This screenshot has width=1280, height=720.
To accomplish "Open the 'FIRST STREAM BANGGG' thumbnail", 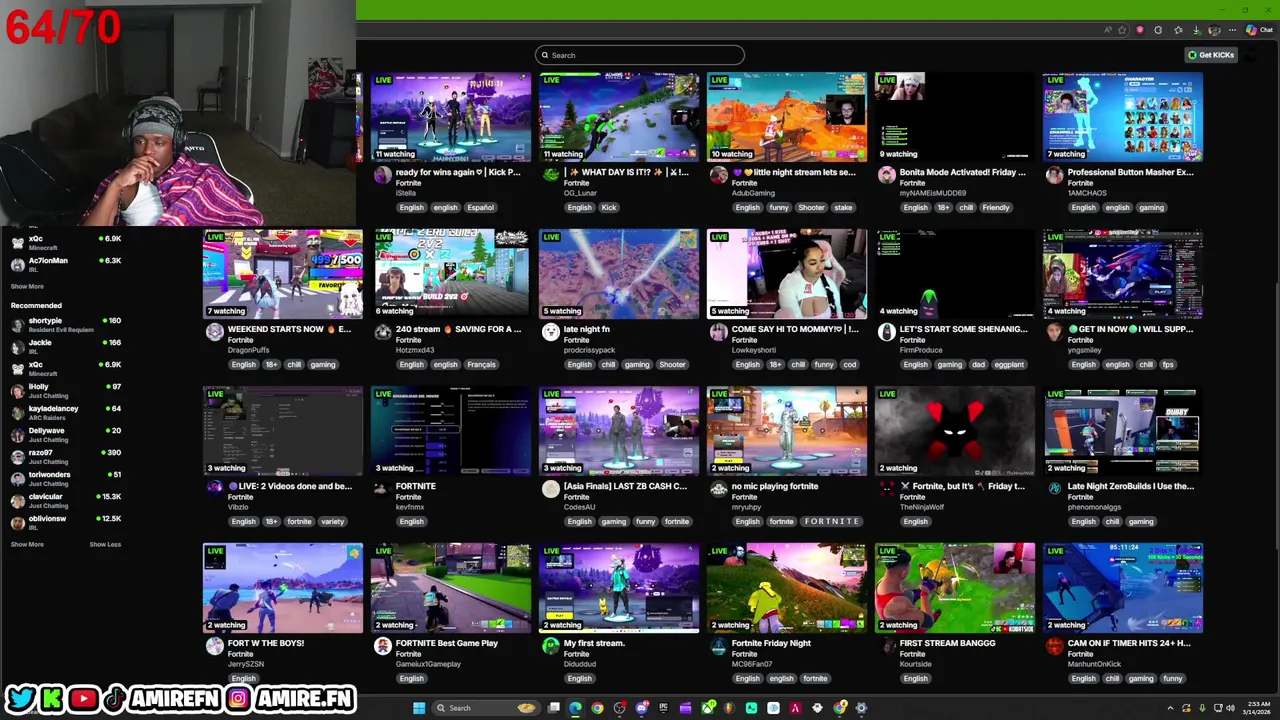I will point(955,588).
